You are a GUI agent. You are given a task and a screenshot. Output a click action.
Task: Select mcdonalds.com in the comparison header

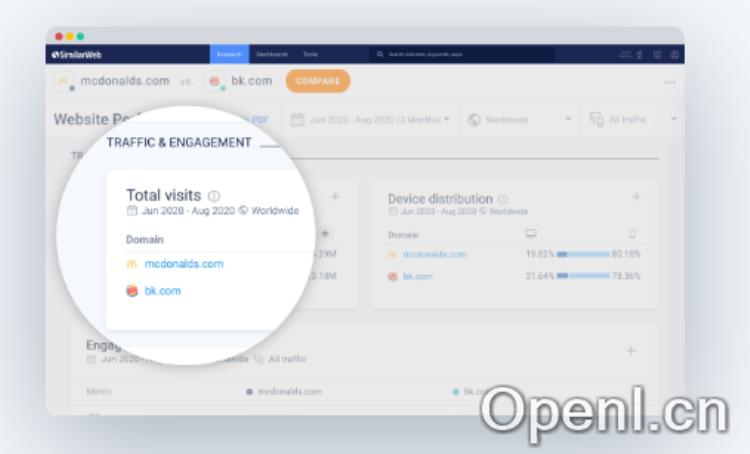125,81
